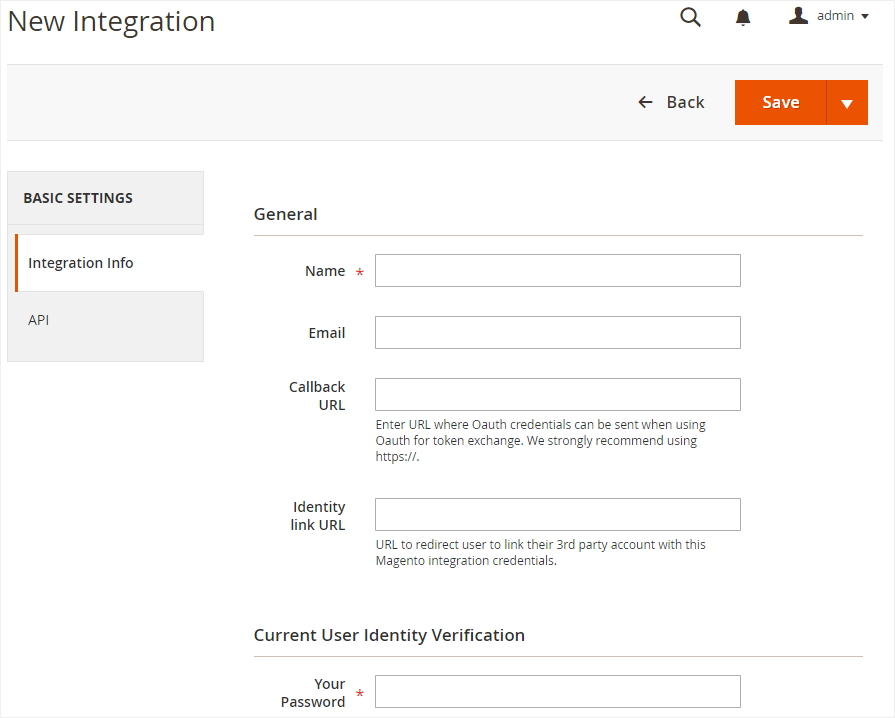Click the Back arrow icon
This screenshot has height=718, width=895.
tap(645, 102)
